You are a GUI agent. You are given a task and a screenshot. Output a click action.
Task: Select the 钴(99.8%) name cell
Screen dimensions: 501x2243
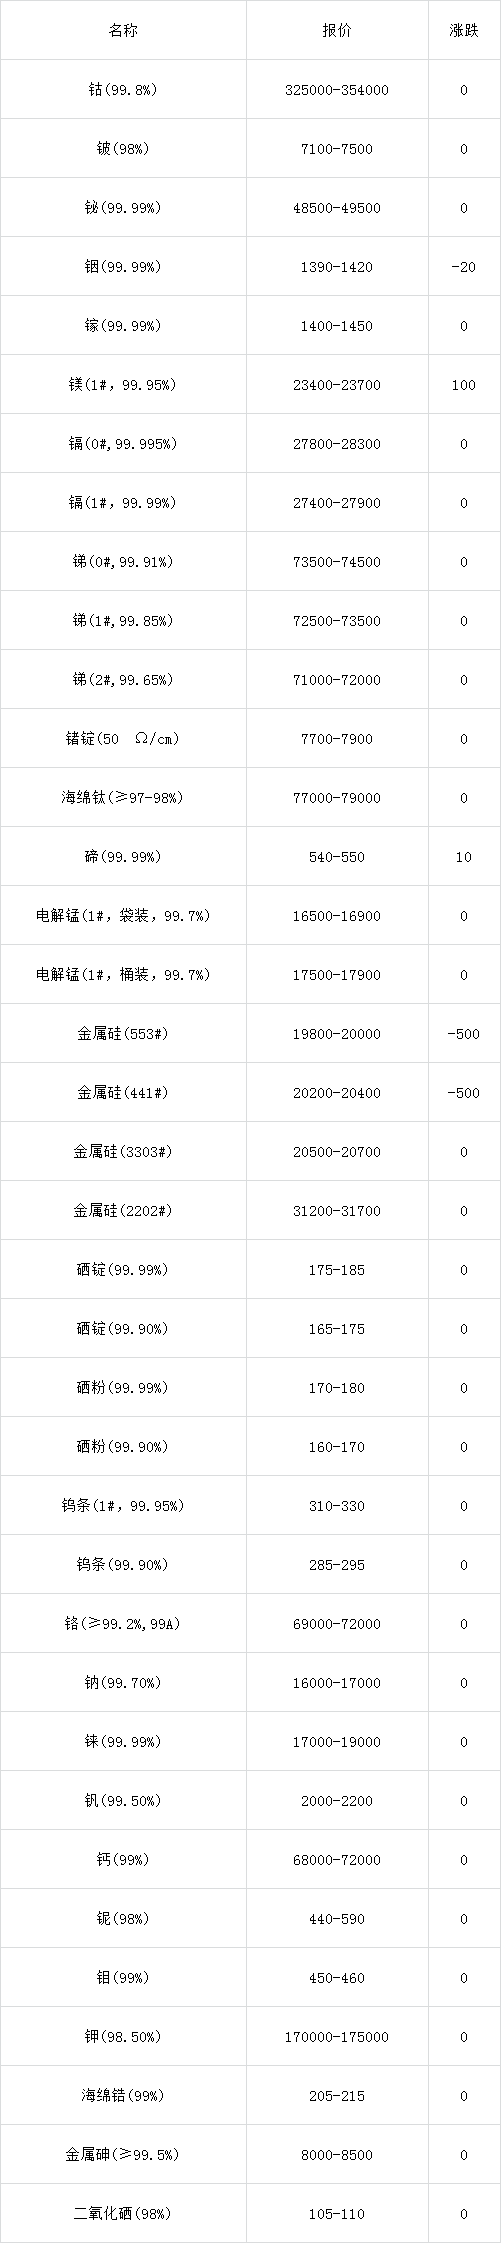click(123, 90)
